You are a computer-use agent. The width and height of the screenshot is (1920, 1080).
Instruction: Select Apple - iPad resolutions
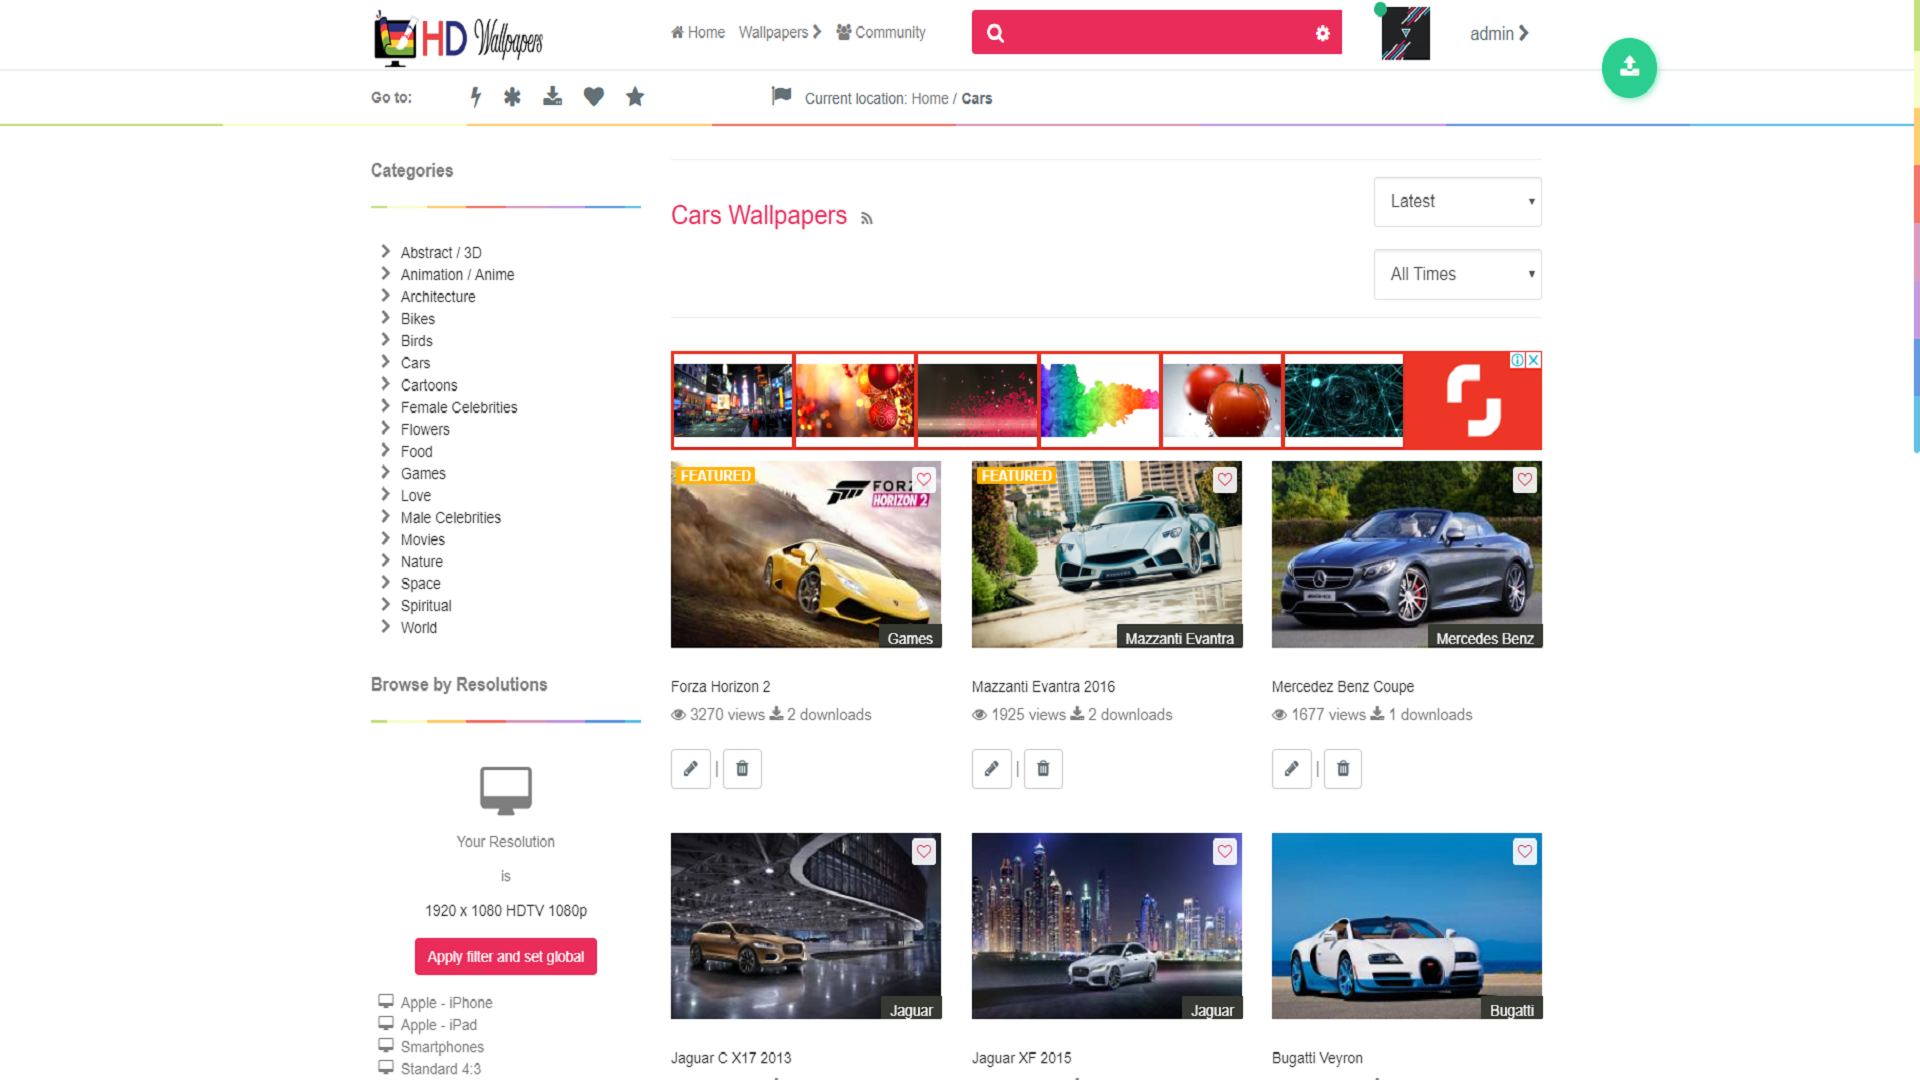438,1024
